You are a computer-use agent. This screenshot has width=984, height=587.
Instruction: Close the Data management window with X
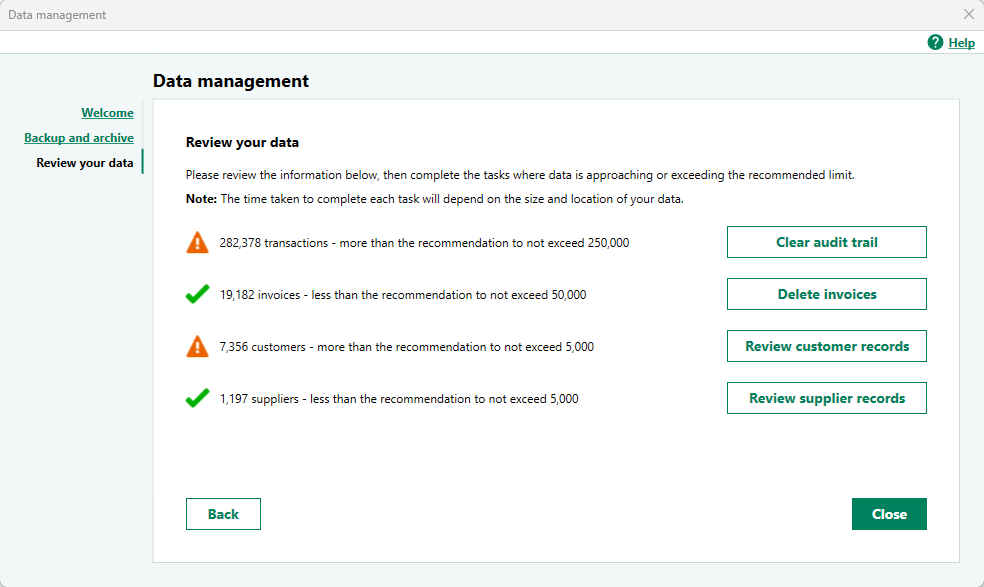[968, 15]
